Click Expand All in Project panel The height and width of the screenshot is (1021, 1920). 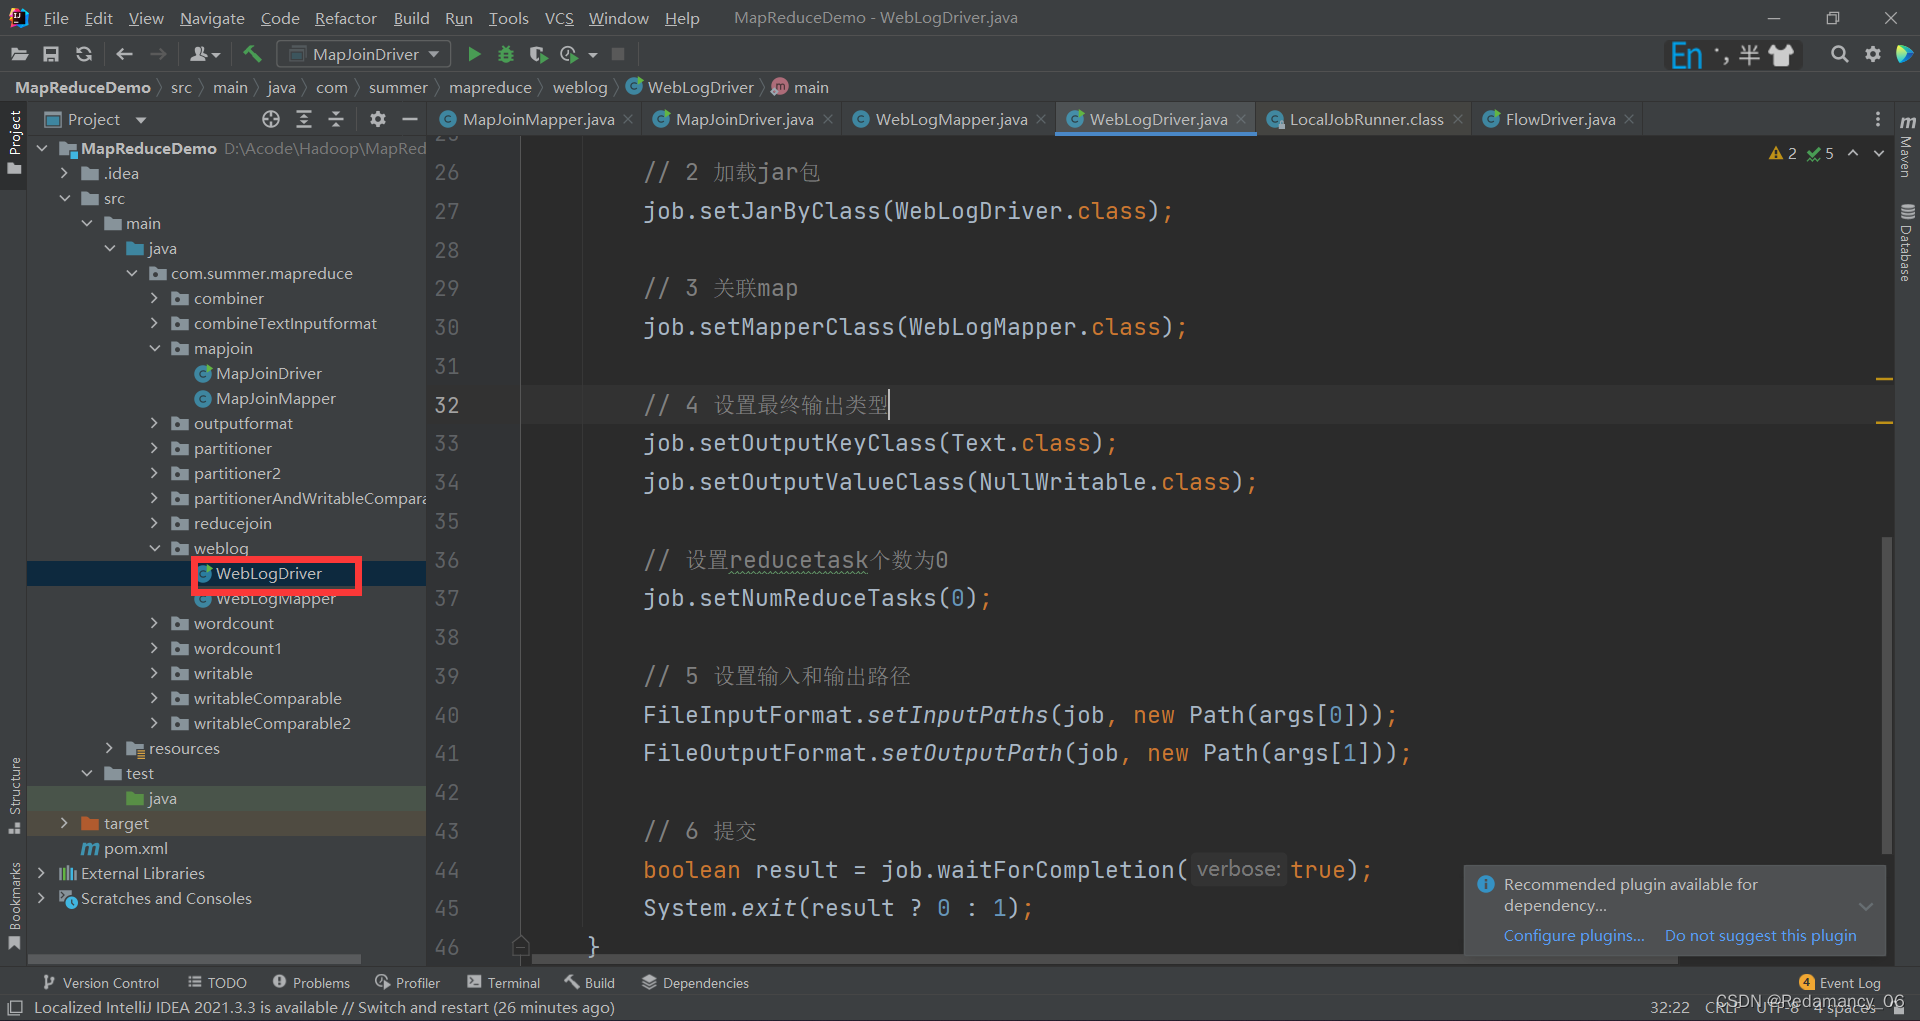pyautogui.click(x=304, y=119)
